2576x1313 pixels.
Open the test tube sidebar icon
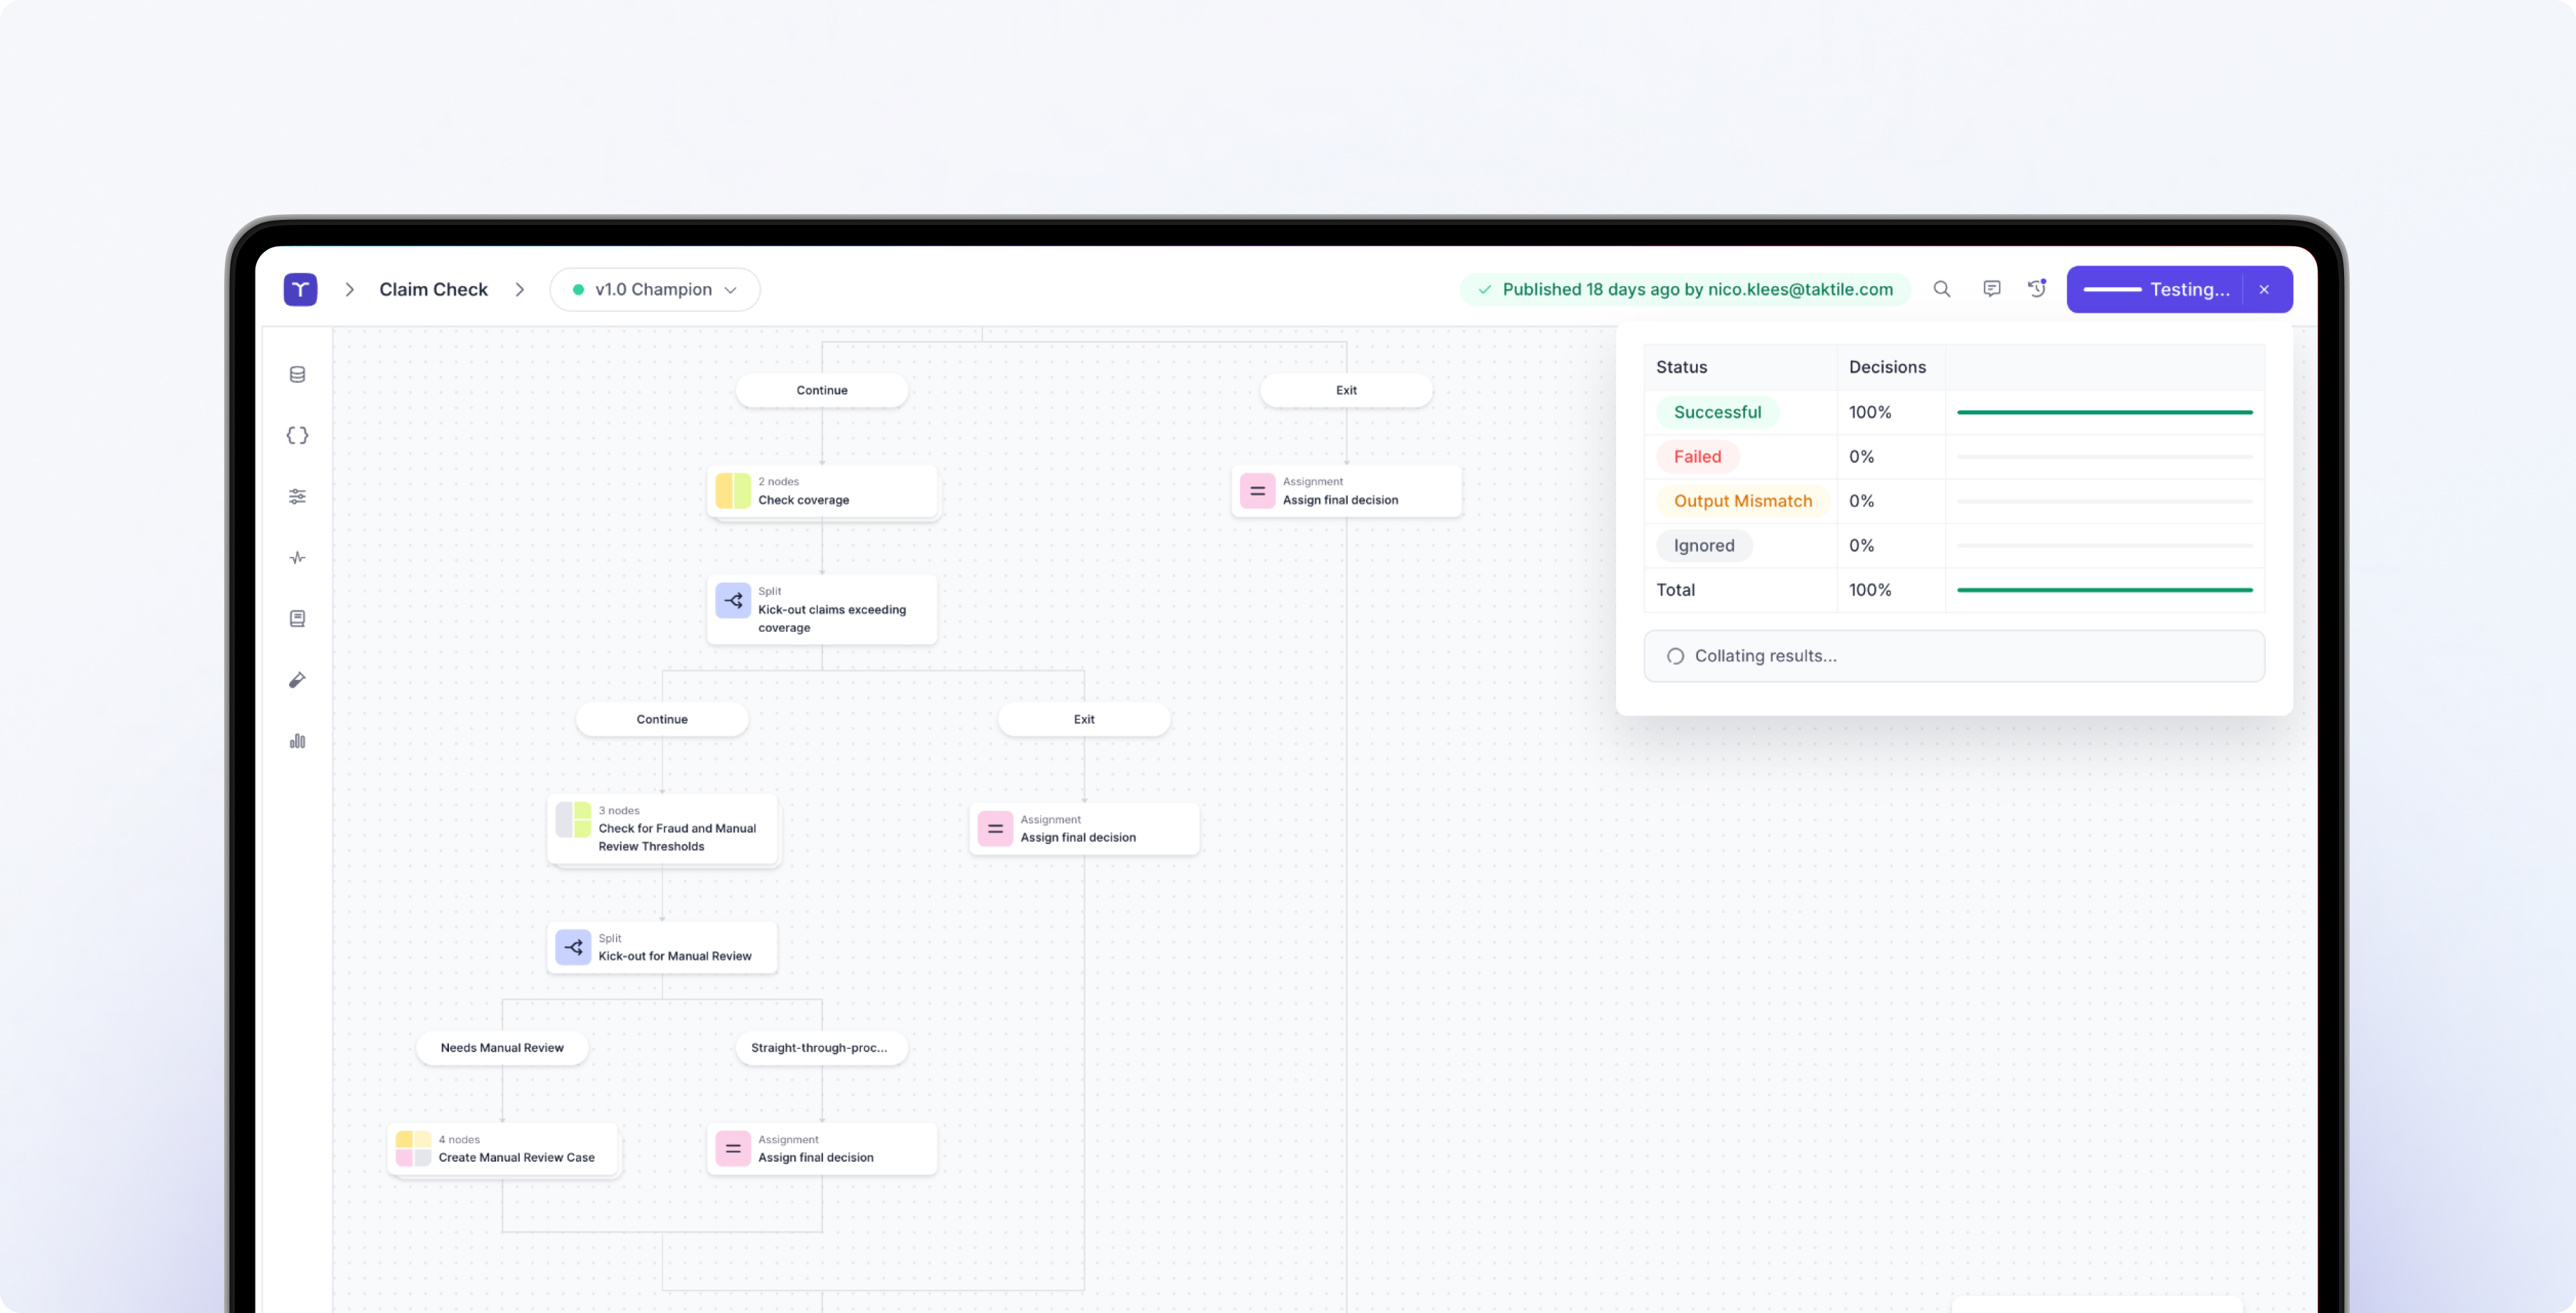tap(297, 680)
